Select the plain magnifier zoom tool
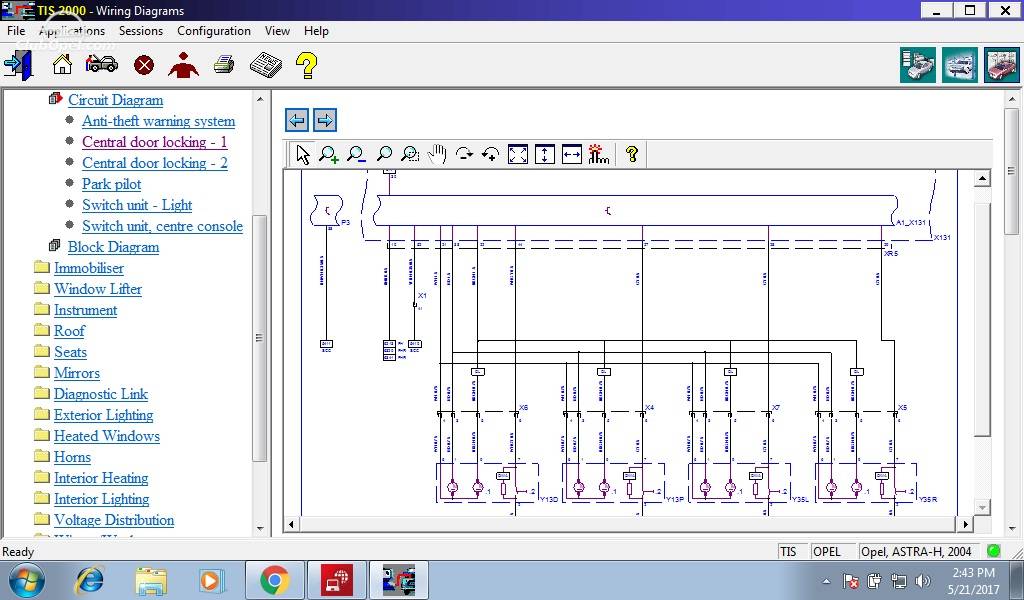The width and height of the screenshot is (1024, 600). pyautogui.click(x=384, y=155)
